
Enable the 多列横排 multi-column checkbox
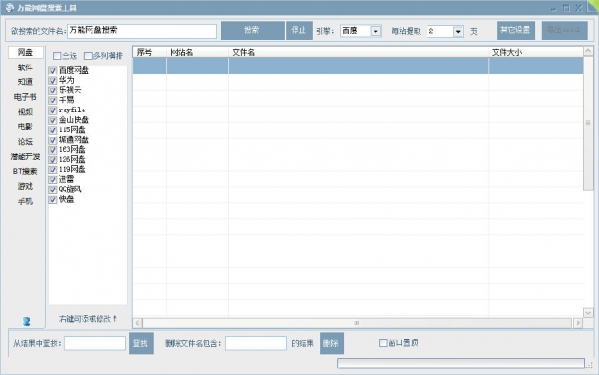point(88,56)
